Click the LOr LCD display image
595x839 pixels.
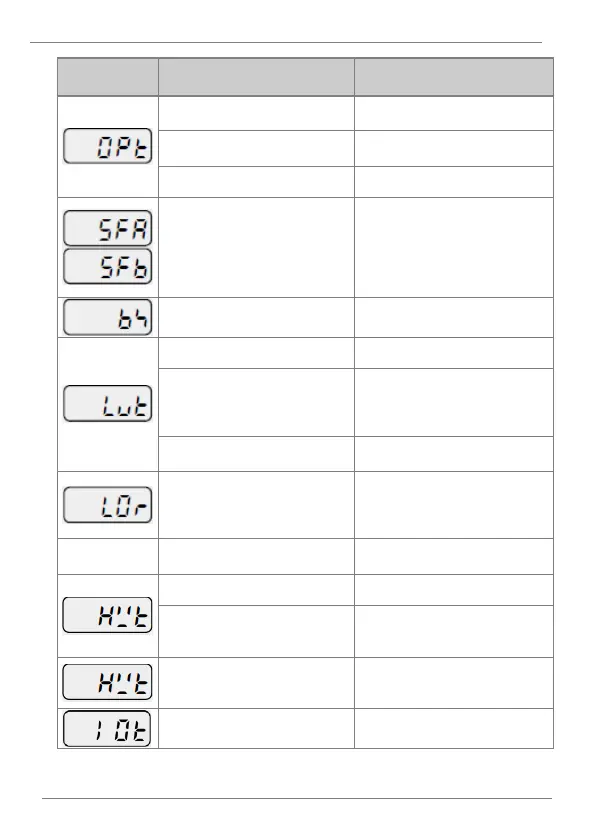pos(108,505)
